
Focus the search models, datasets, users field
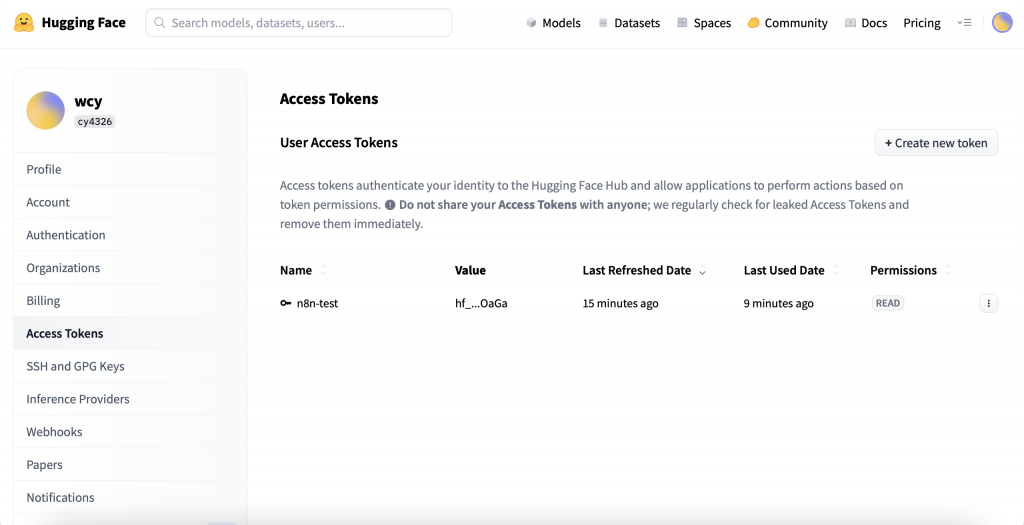pos(300,23)
